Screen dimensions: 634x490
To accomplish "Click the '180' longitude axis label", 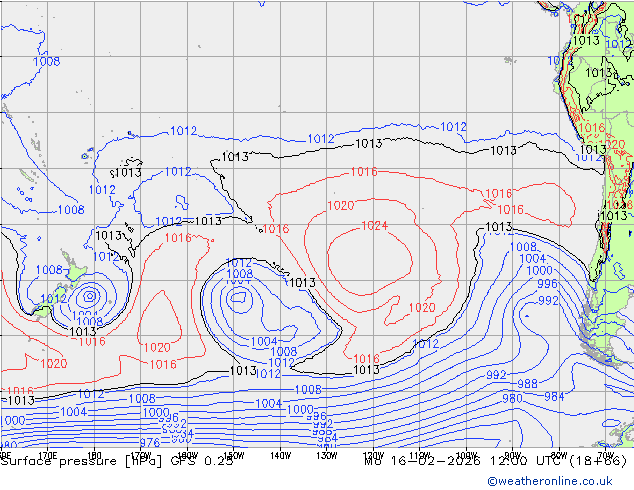I will point(94,456).
